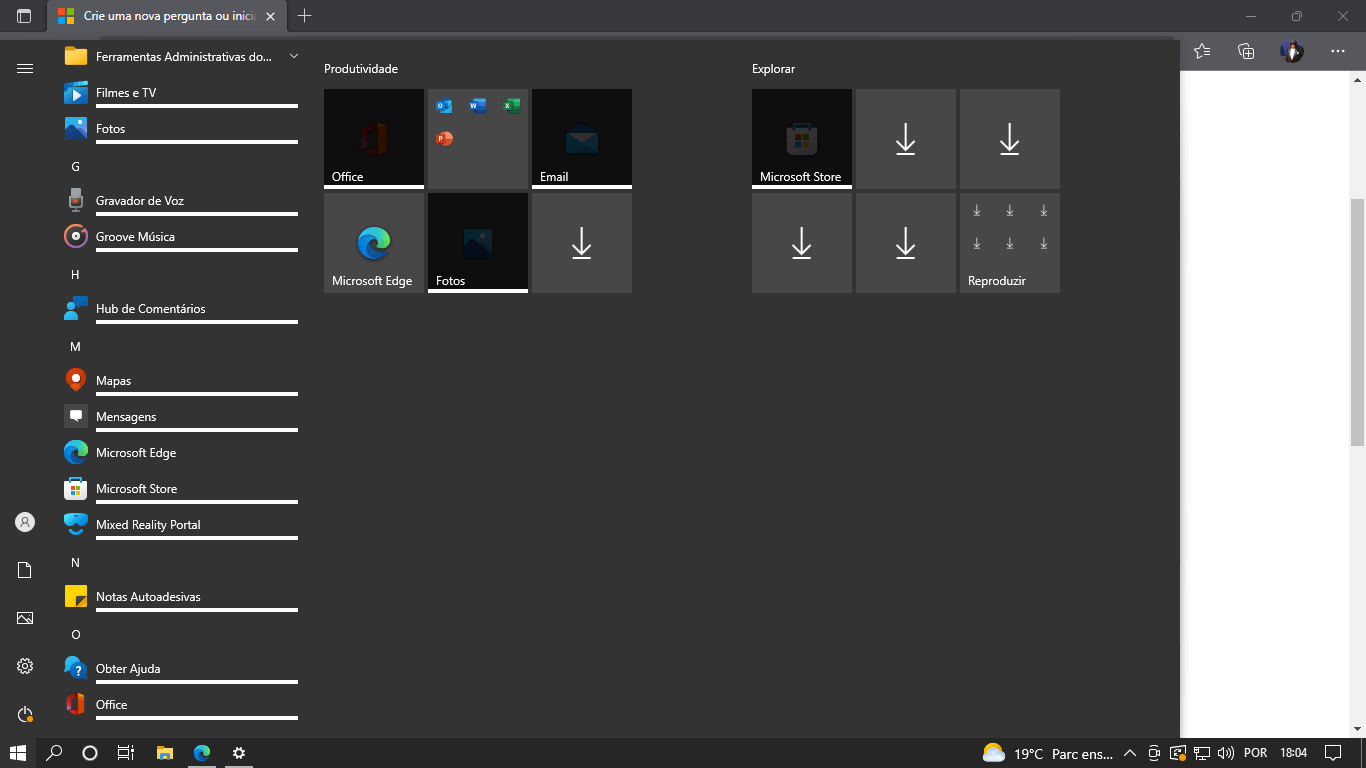Launch Gravador de Voz
The width and height of the screenshot is (1366, 768).
click(x=180, y=201)
